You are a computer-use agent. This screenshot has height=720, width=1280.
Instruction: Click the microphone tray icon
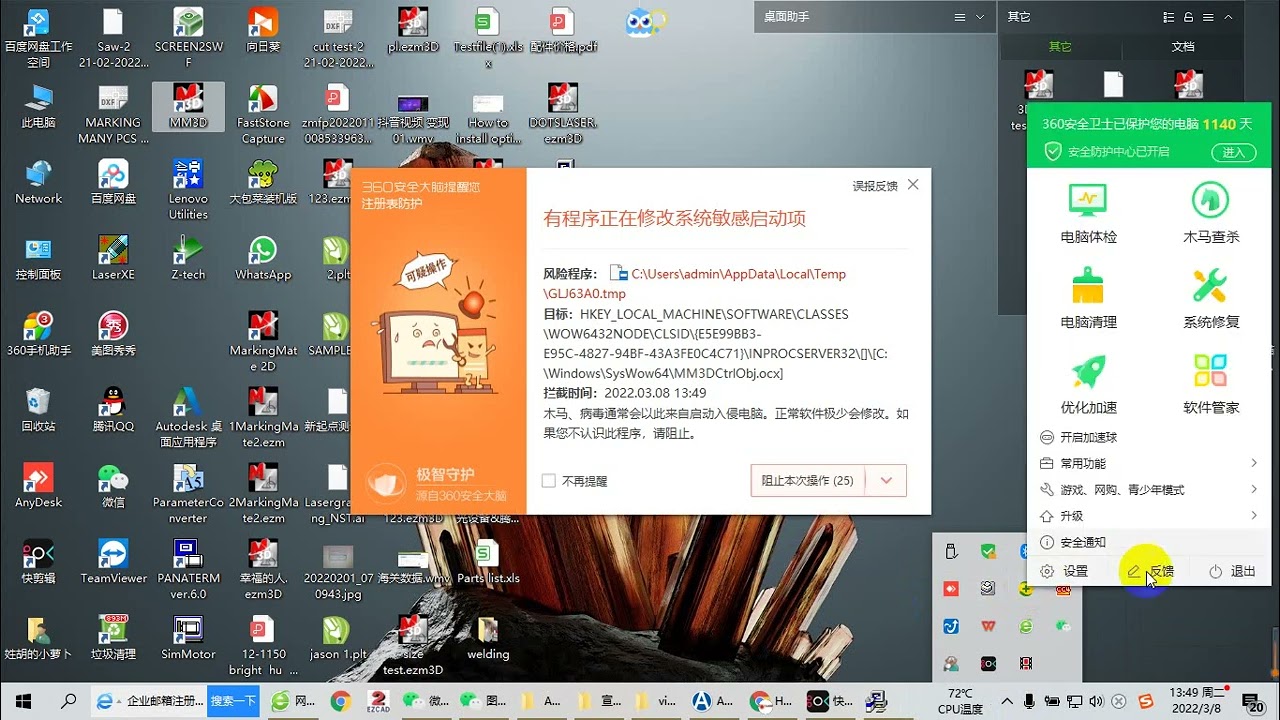point(1029,701)
